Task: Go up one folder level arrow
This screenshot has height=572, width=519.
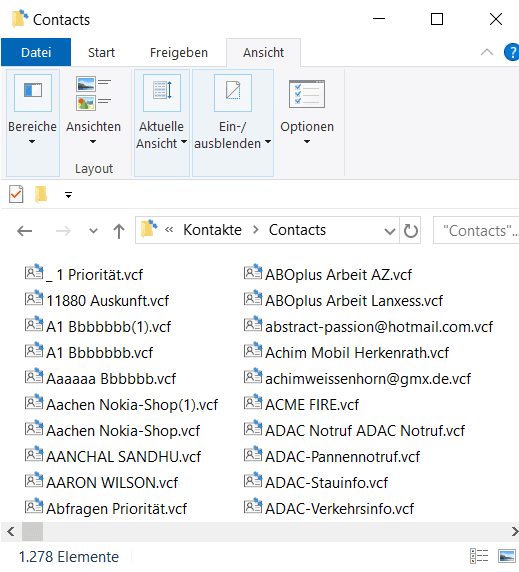Action: [119, 231]
